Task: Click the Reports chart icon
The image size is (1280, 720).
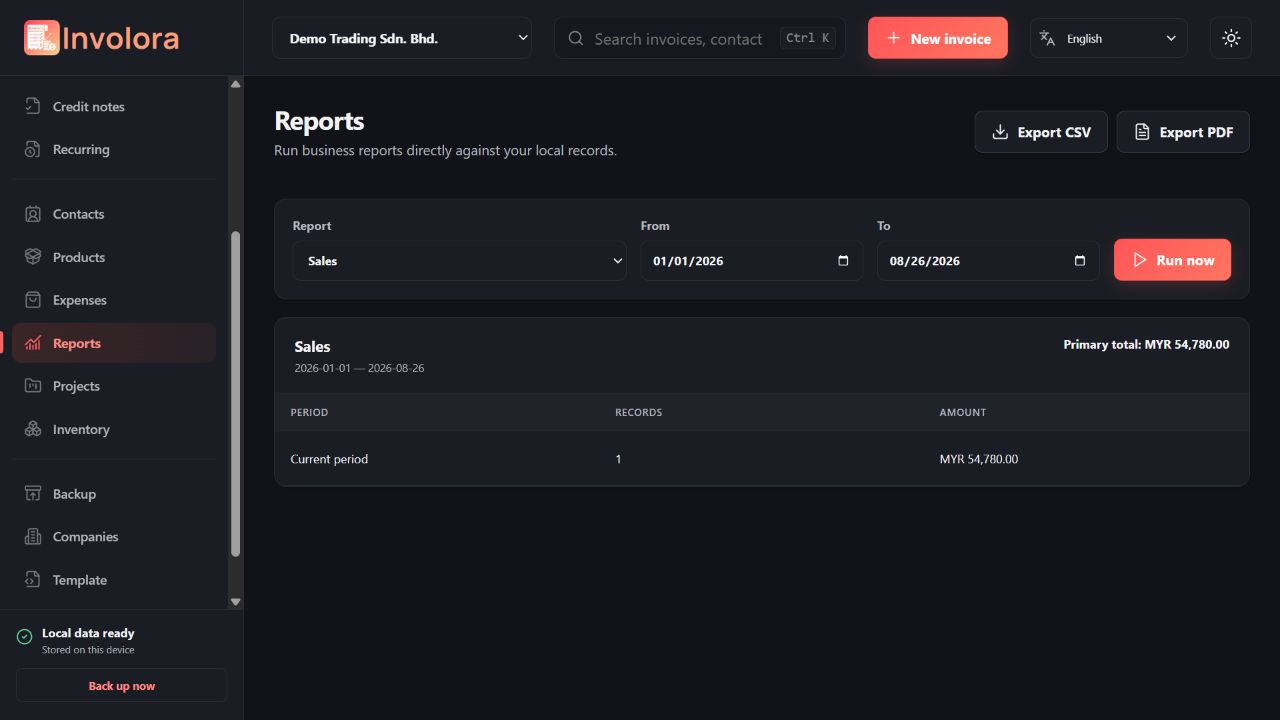Action: click(33, 343)
